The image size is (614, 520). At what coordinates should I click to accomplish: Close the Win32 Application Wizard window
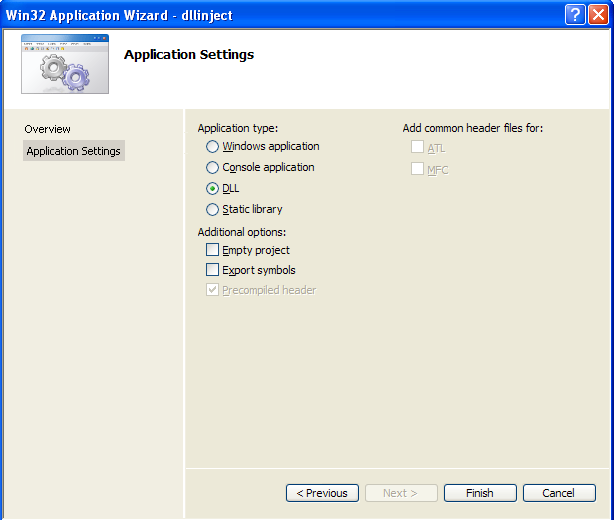tap(598, 14)
